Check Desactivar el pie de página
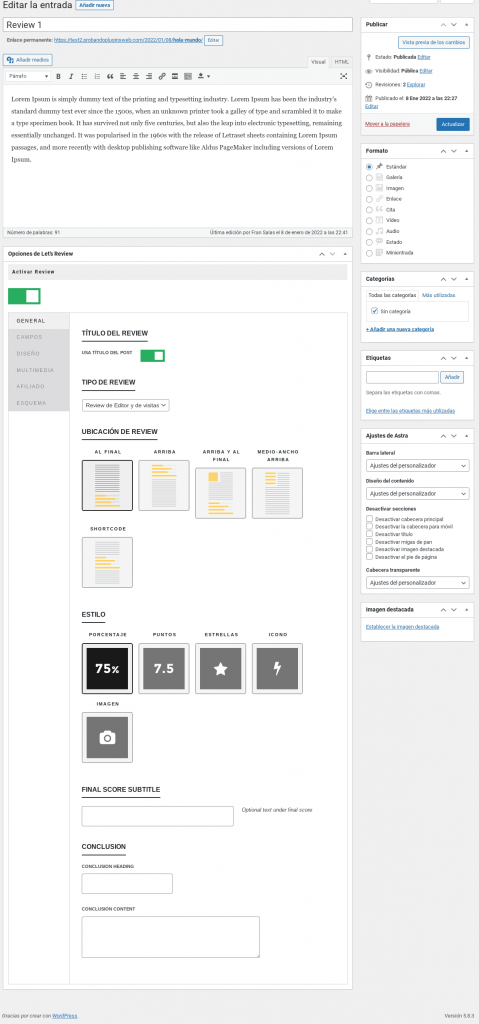The height and width of the screenshot is (1024, 479). 370,557
